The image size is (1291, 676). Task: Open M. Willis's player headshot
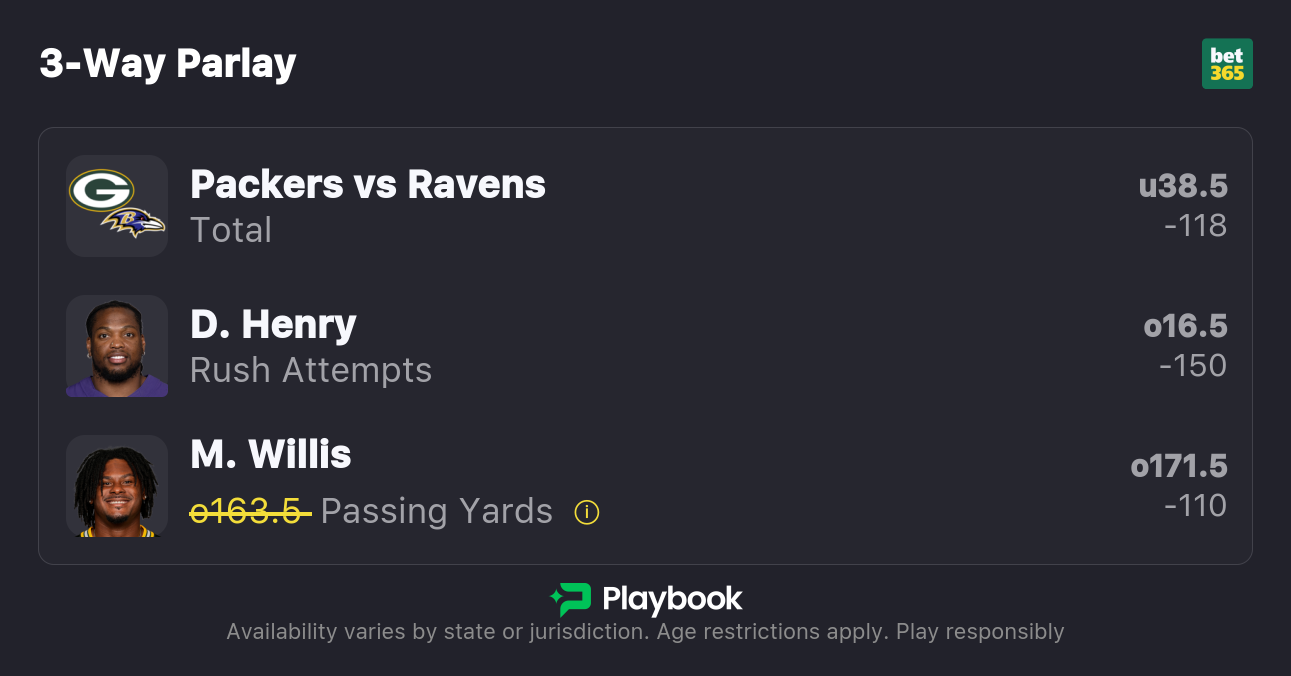click(117, 486)
